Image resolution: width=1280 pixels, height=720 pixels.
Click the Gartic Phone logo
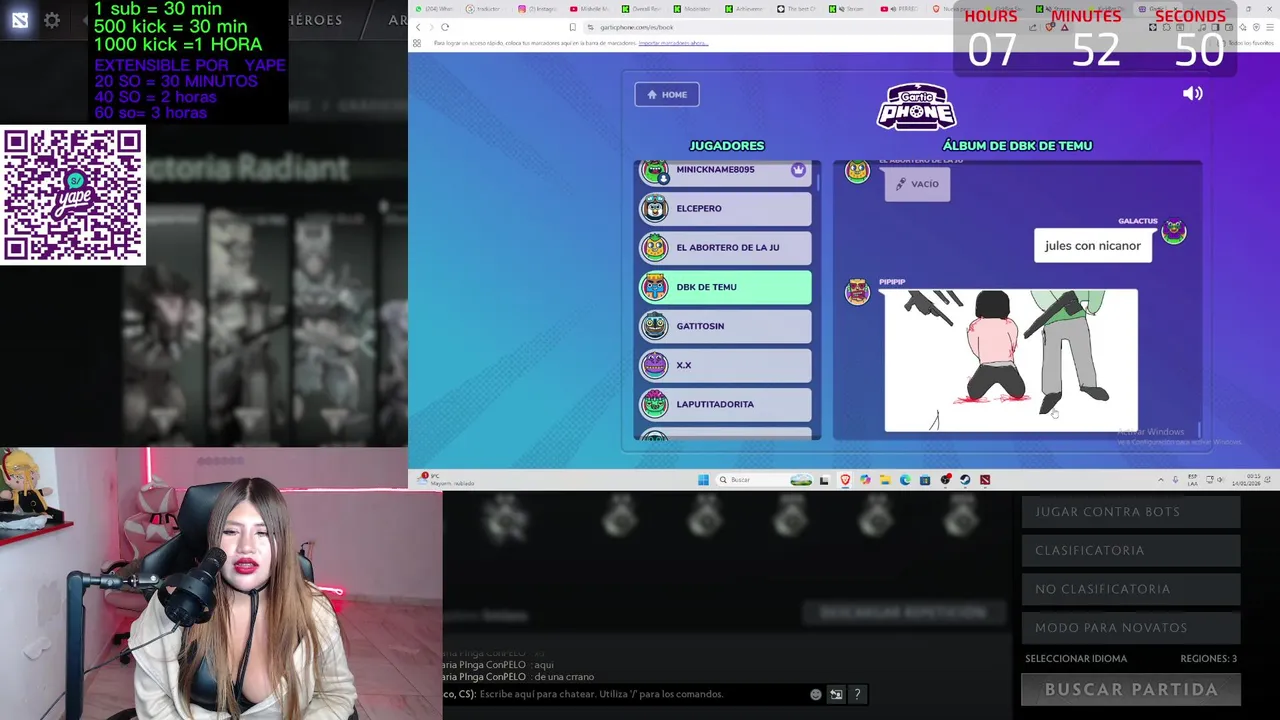coord(917,107)
